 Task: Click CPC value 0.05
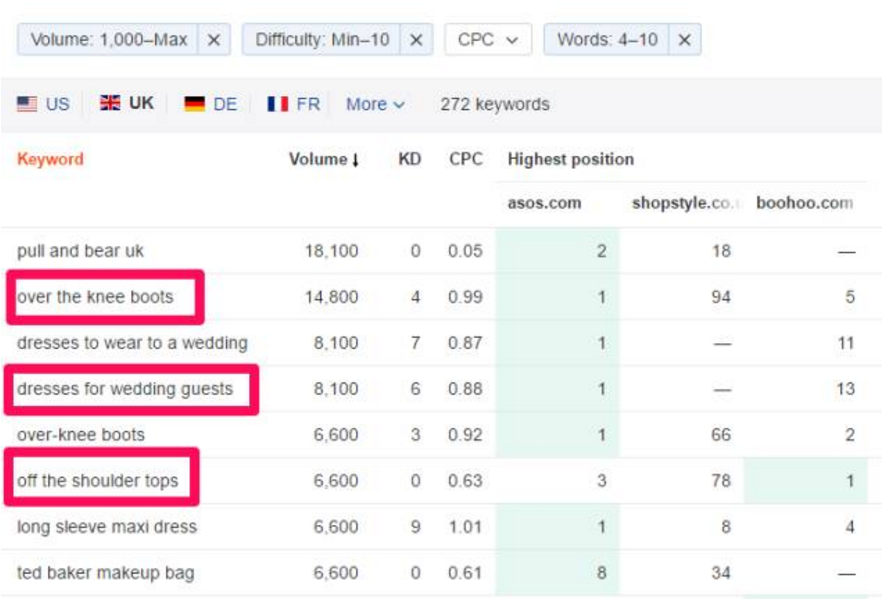coord(465,251)
